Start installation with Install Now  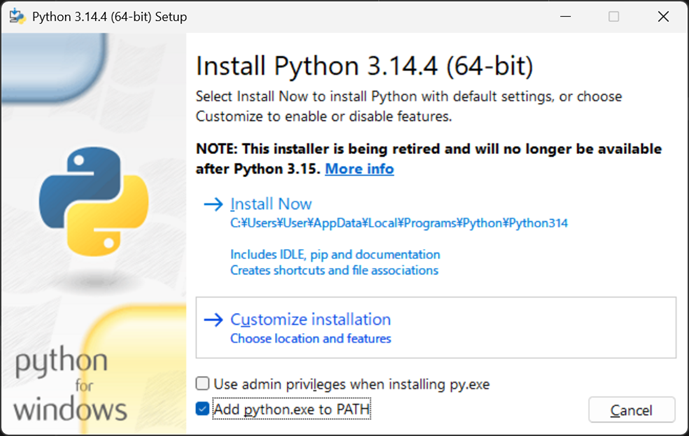point(271,203)
